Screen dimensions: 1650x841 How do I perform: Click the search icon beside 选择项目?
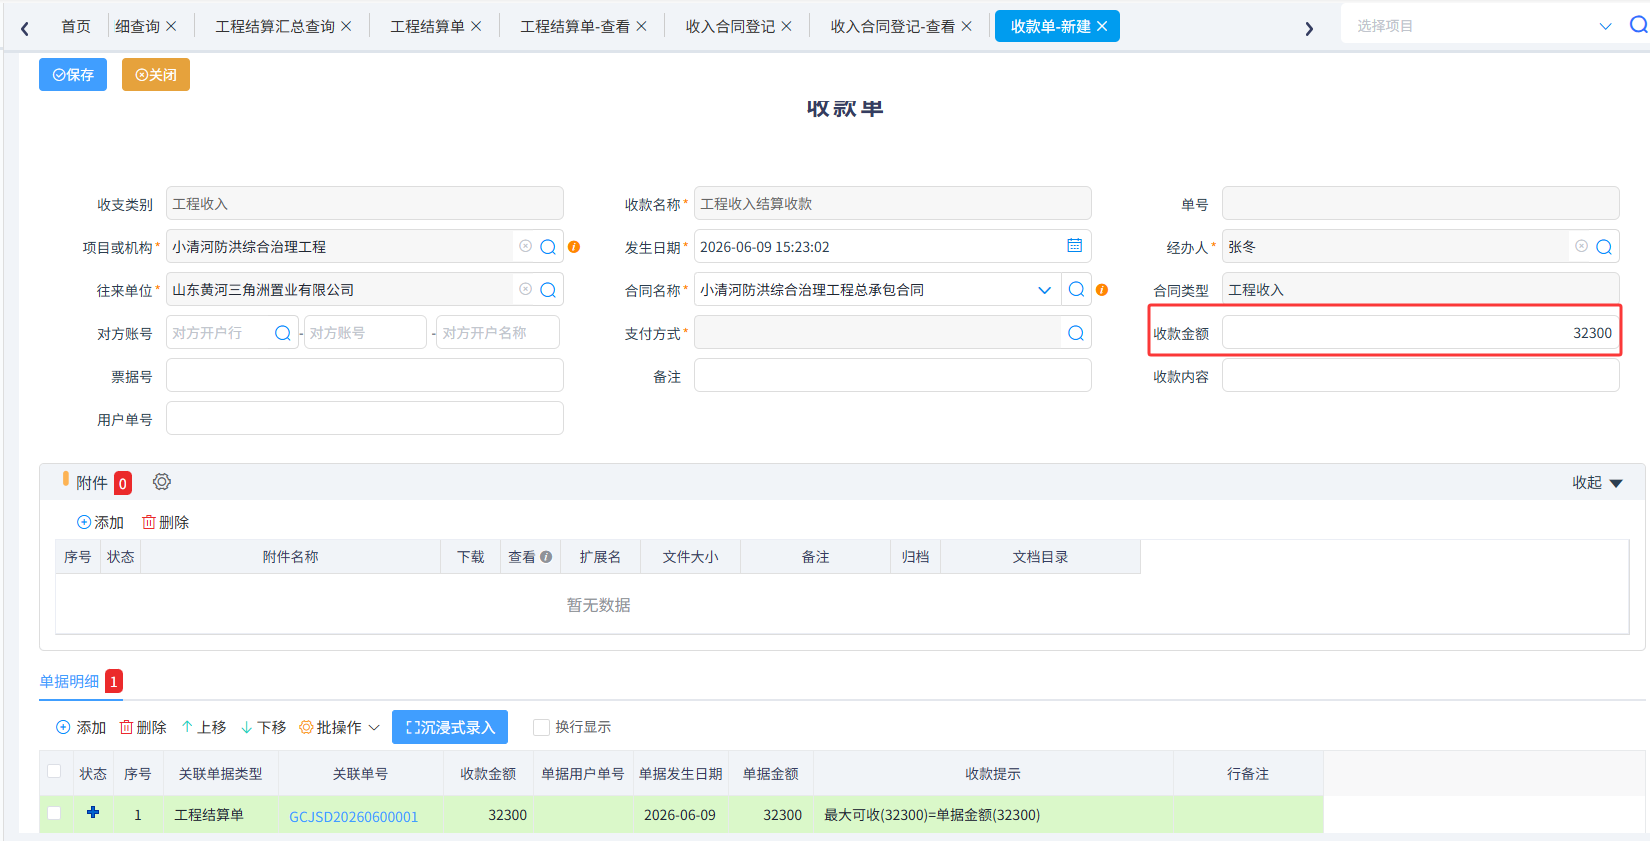point(1638,25)
